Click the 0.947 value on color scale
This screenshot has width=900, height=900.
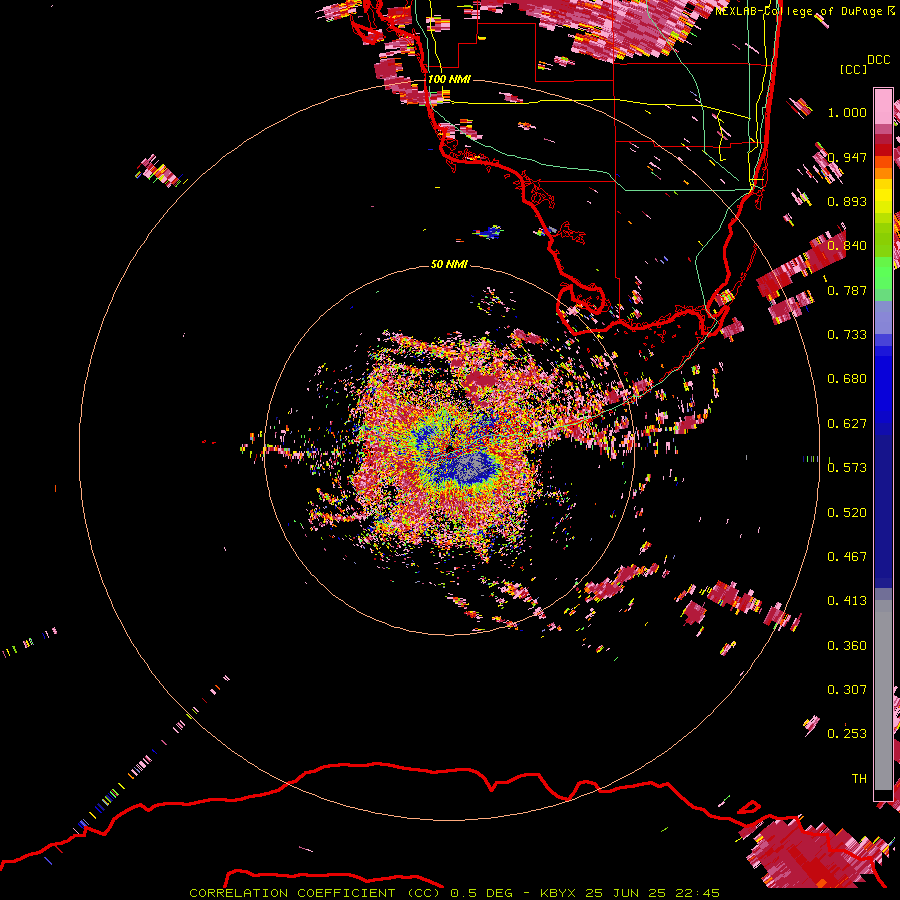[847, 157]
